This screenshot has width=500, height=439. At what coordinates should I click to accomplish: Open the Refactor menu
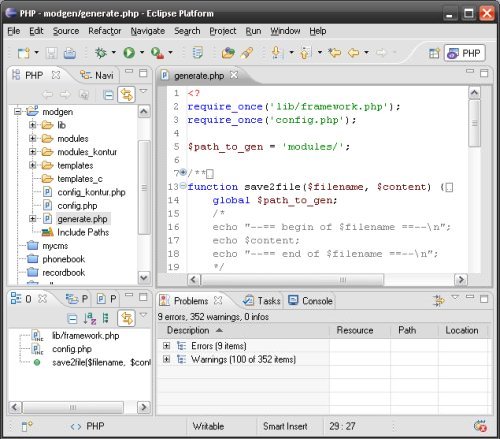click(105, 31)
